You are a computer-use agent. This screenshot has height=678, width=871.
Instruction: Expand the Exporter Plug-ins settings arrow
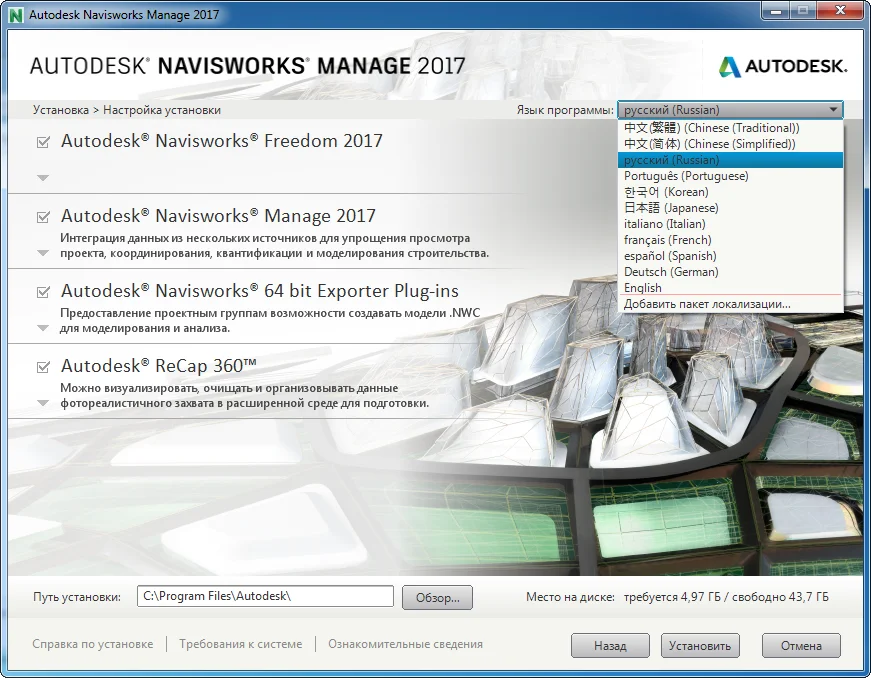click(43, 328)
